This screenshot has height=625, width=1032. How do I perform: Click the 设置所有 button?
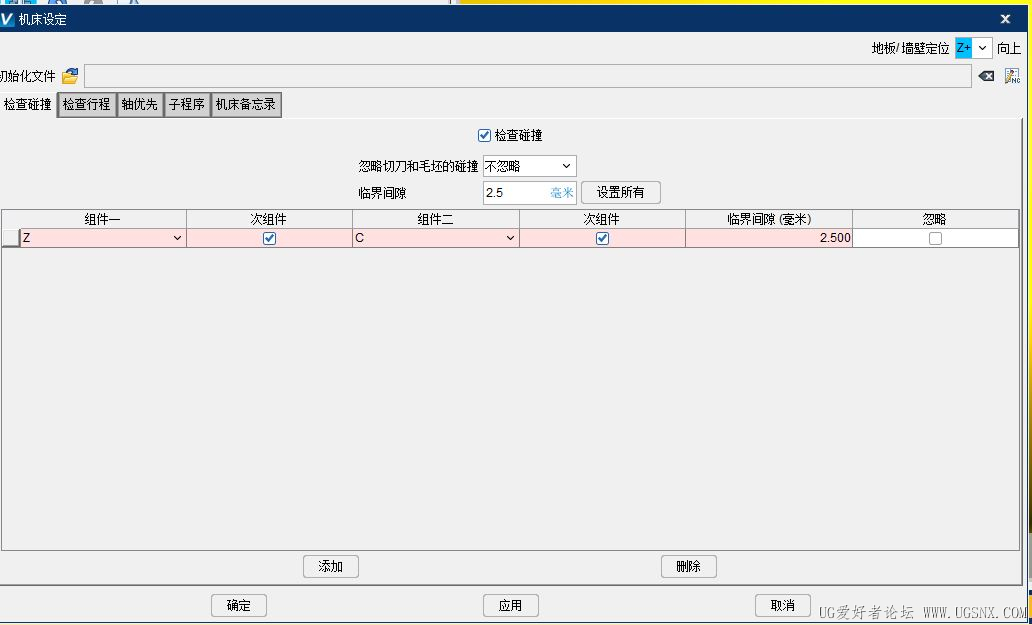pos(621,193)
